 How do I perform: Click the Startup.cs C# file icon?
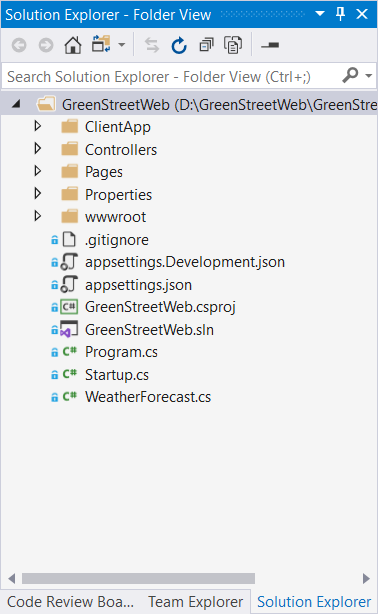click(70, 374)
